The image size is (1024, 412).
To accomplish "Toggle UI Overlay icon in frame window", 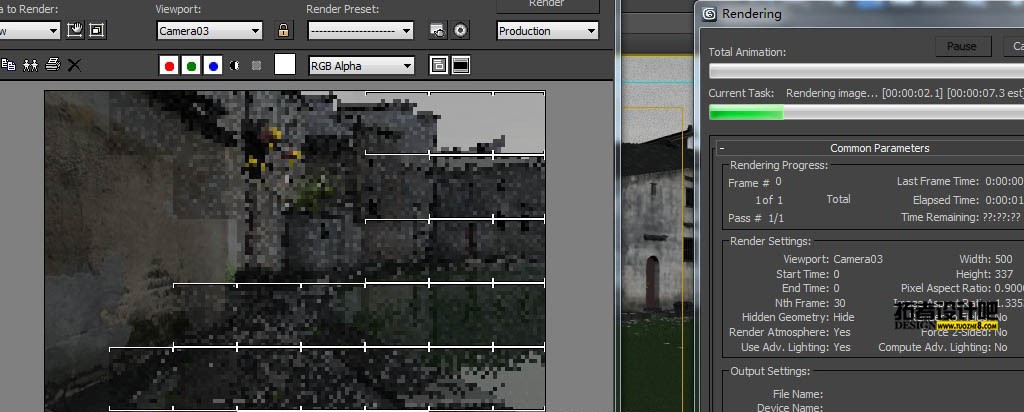I will point(439,65).
